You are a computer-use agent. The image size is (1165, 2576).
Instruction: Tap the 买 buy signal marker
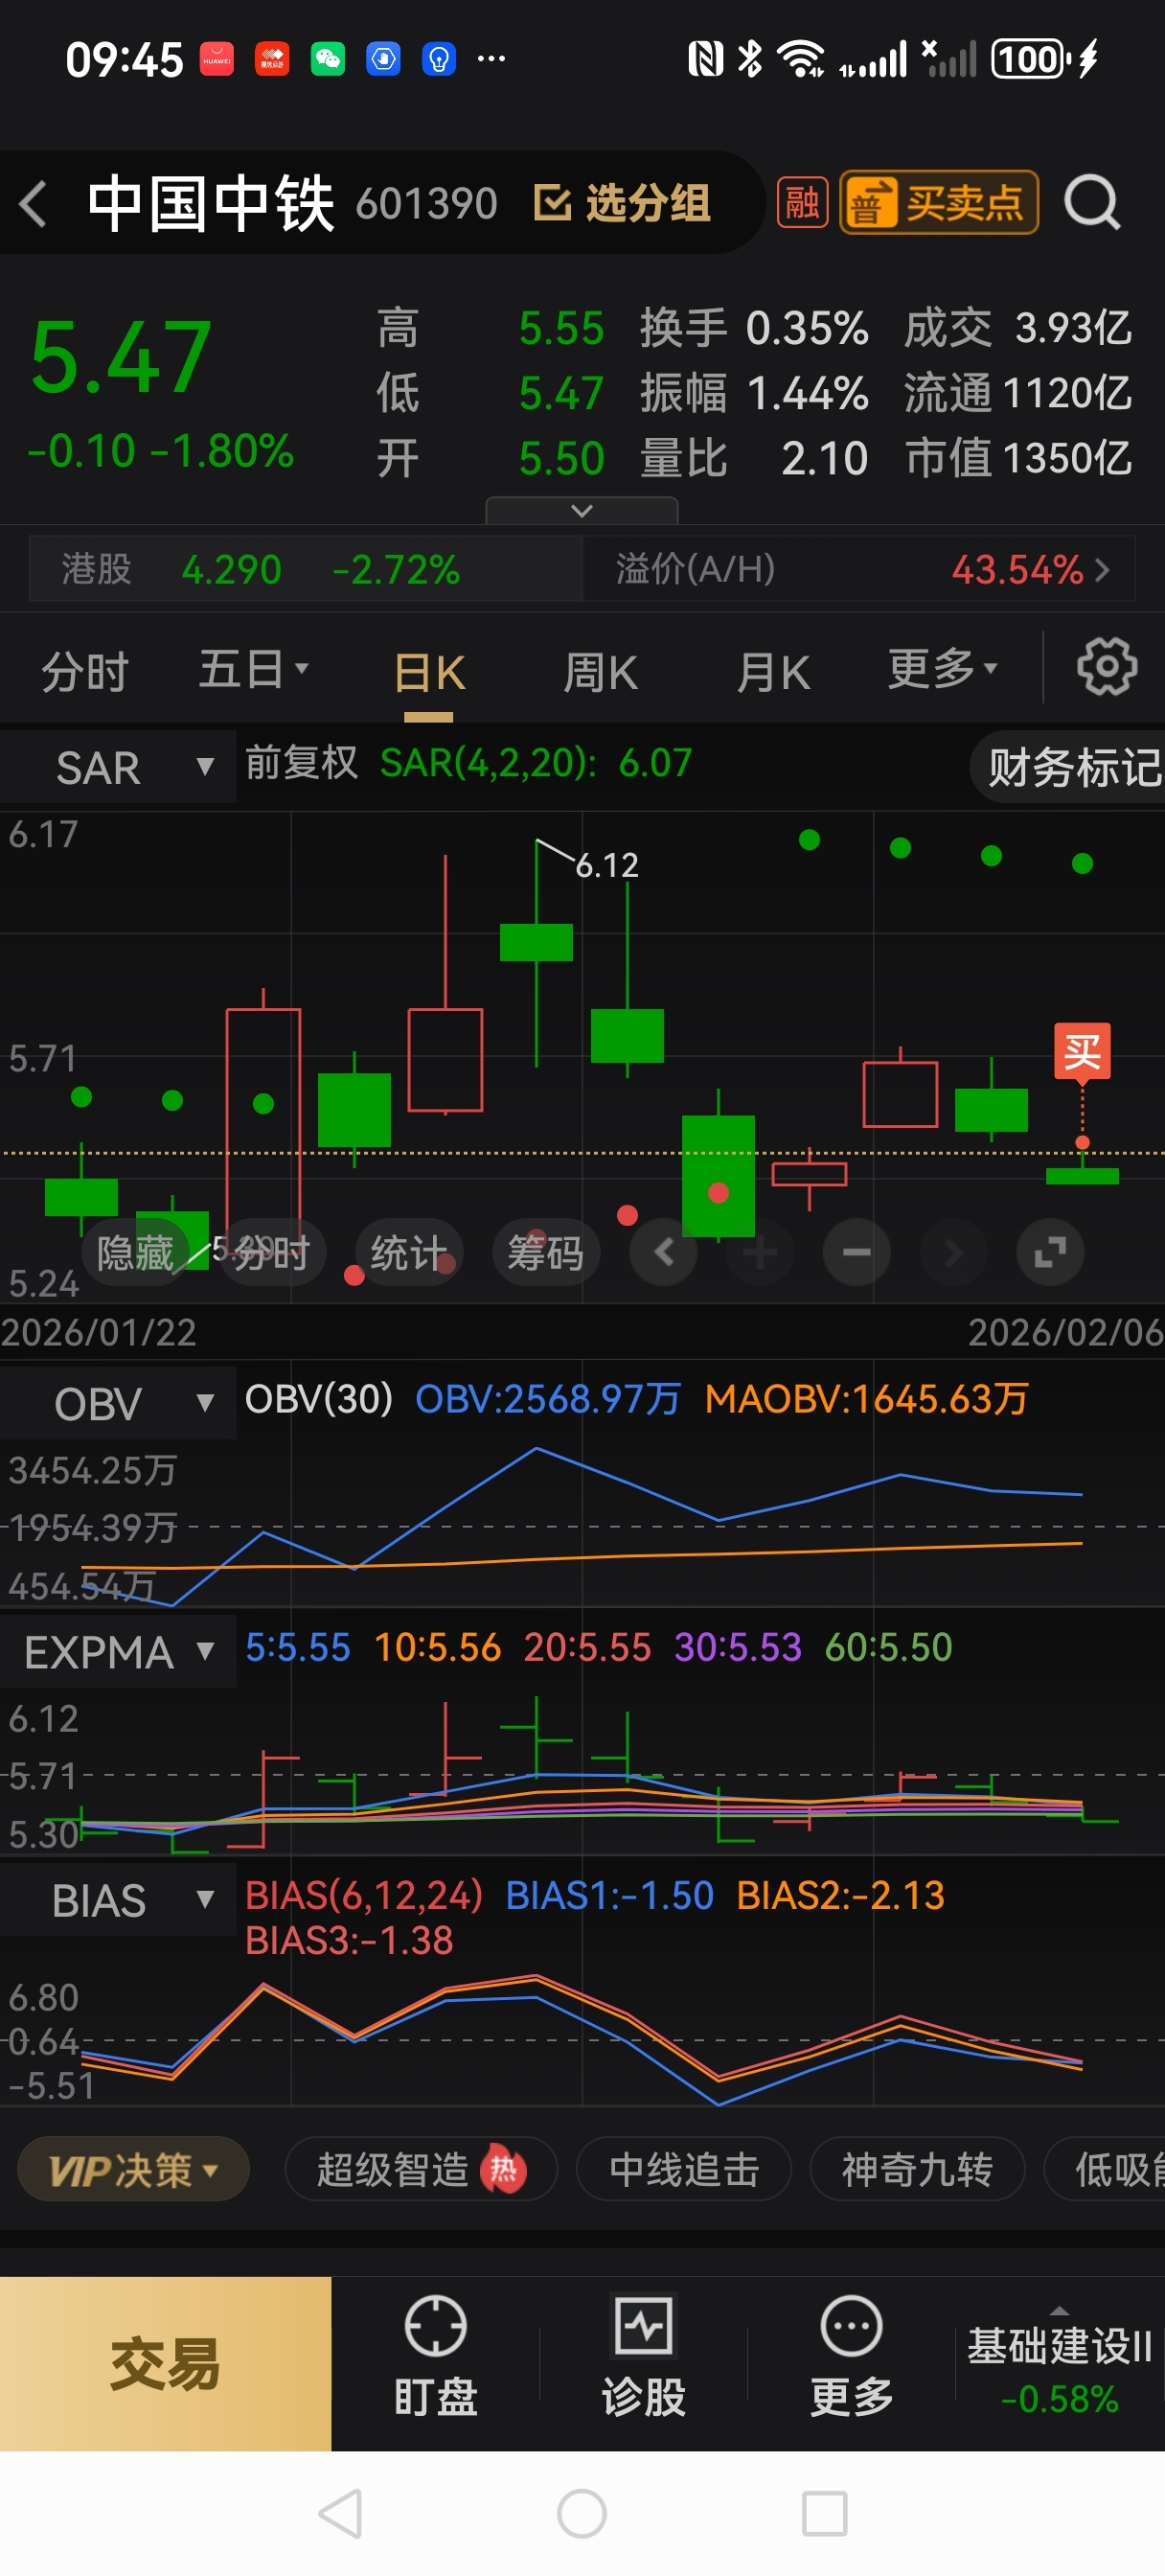(1082, 1051)
